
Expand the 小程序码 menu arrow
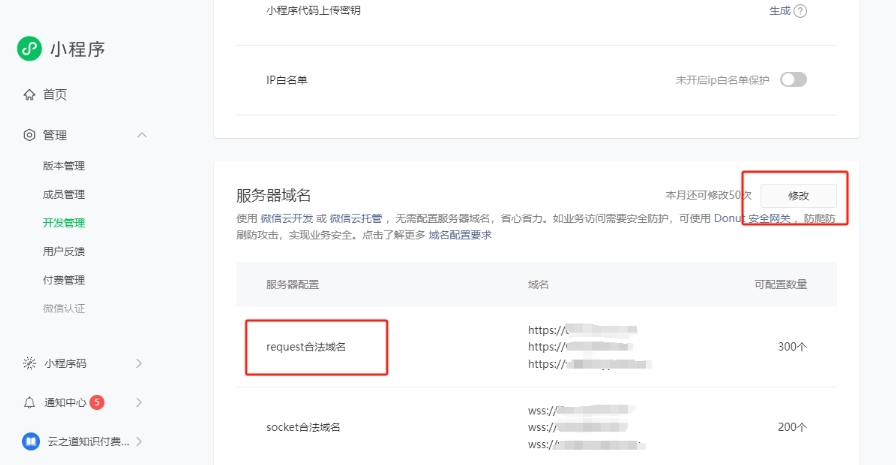coord(139,363)
